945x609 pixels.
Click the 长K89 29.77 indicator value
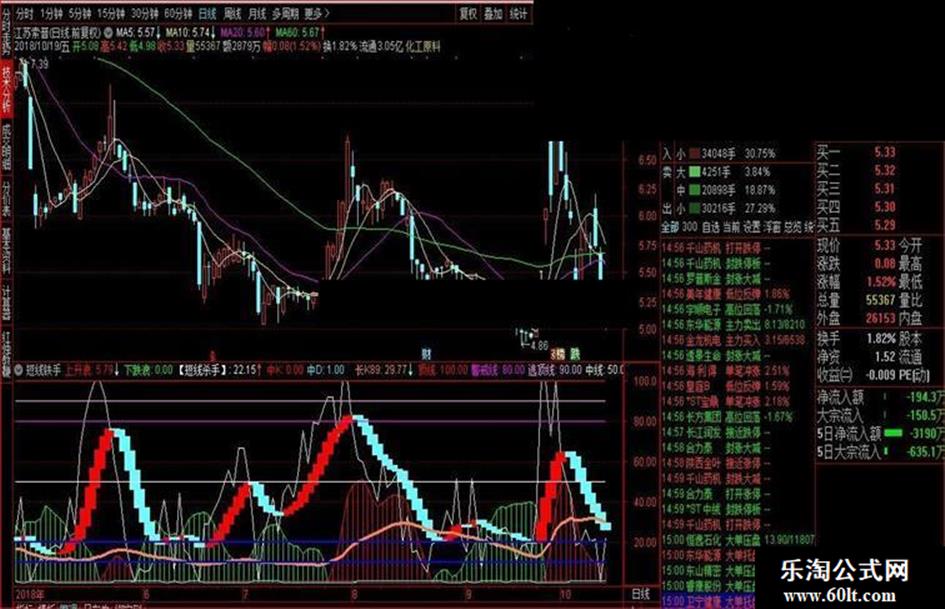(x=384, y=370)
